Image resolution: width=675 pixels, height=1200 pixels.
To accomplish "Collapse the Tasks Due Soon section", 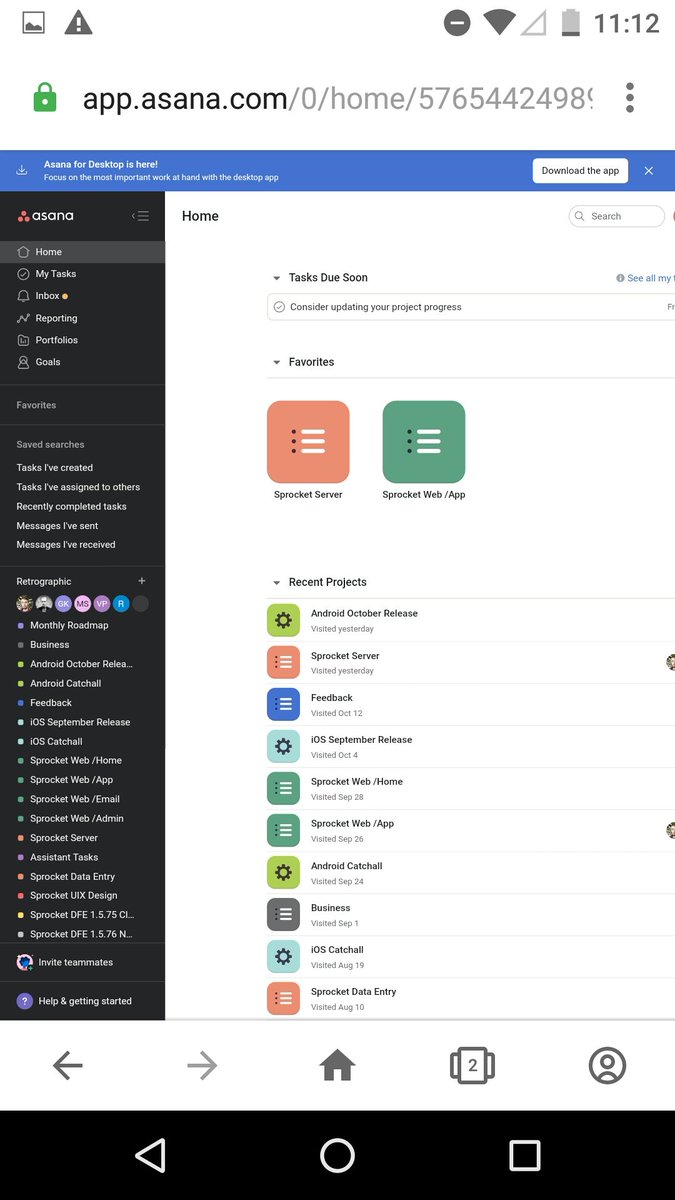I will click(x=276, y=278).
